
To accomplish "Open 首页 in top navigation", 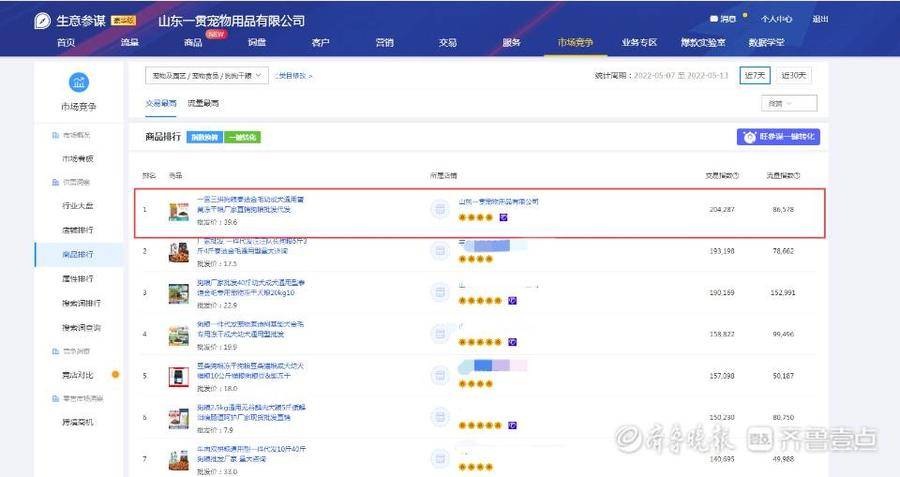I will 66,42.
